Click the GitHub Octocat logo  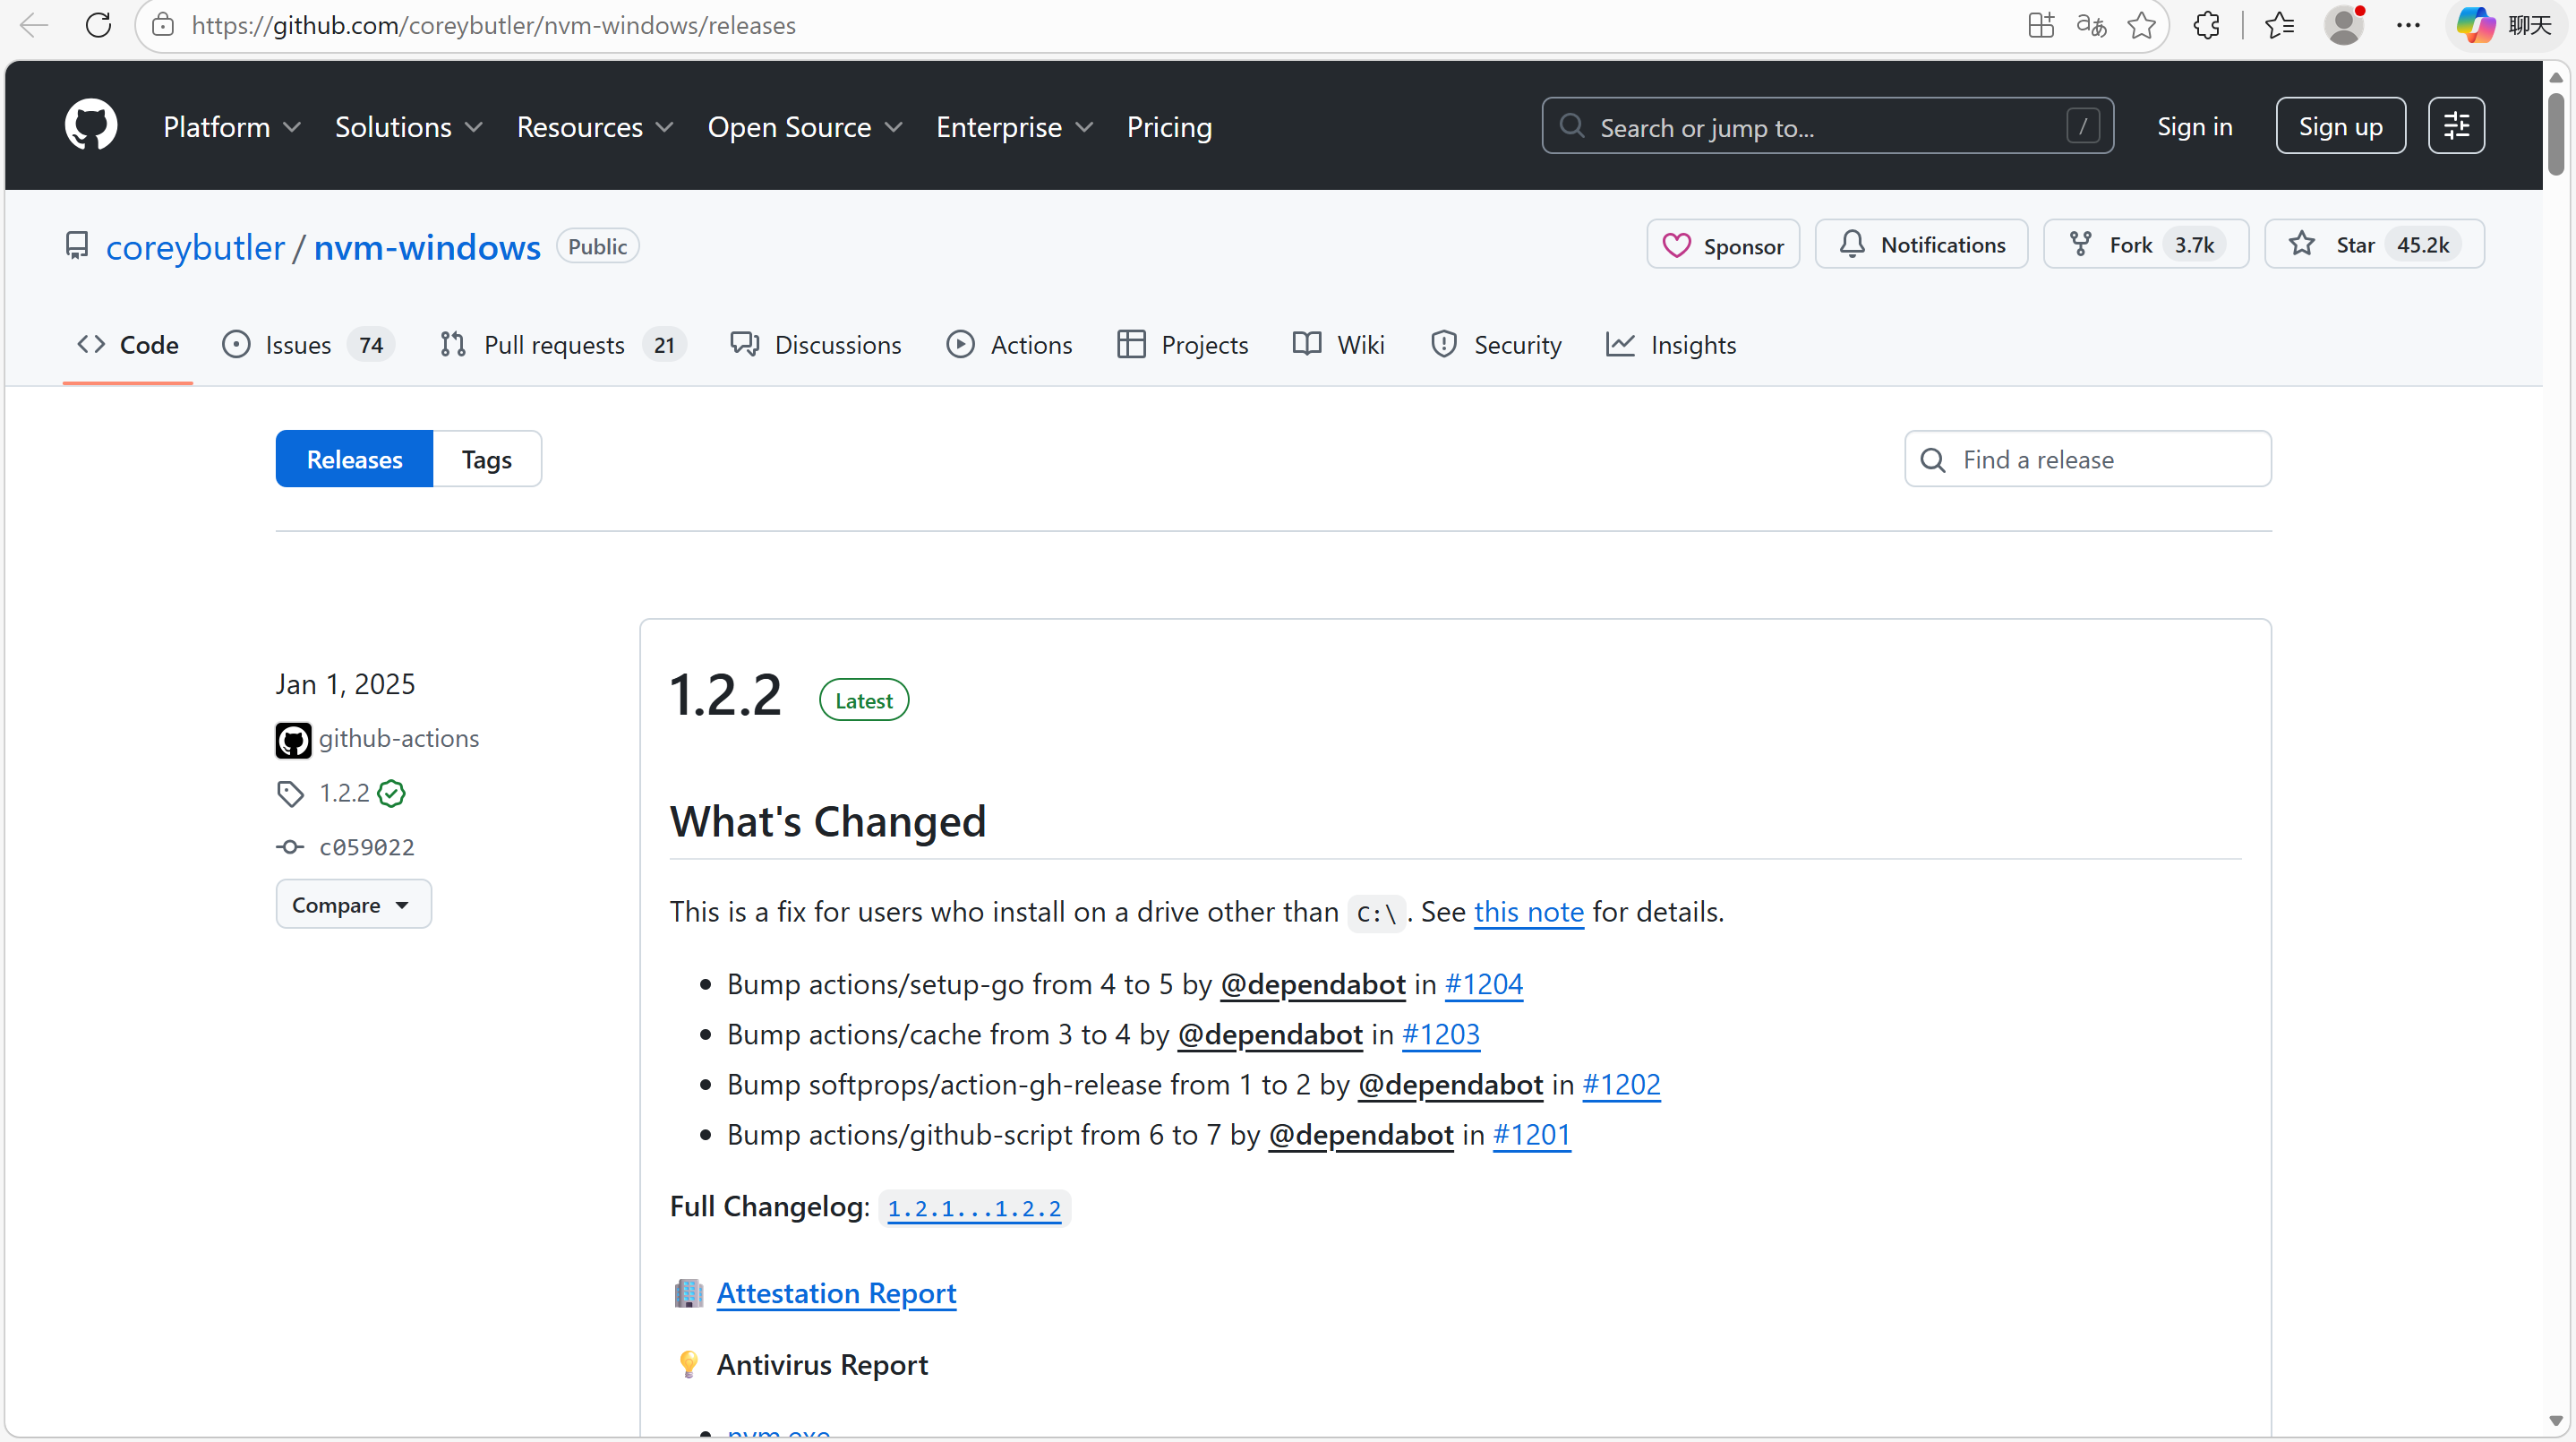click(91, 126)
